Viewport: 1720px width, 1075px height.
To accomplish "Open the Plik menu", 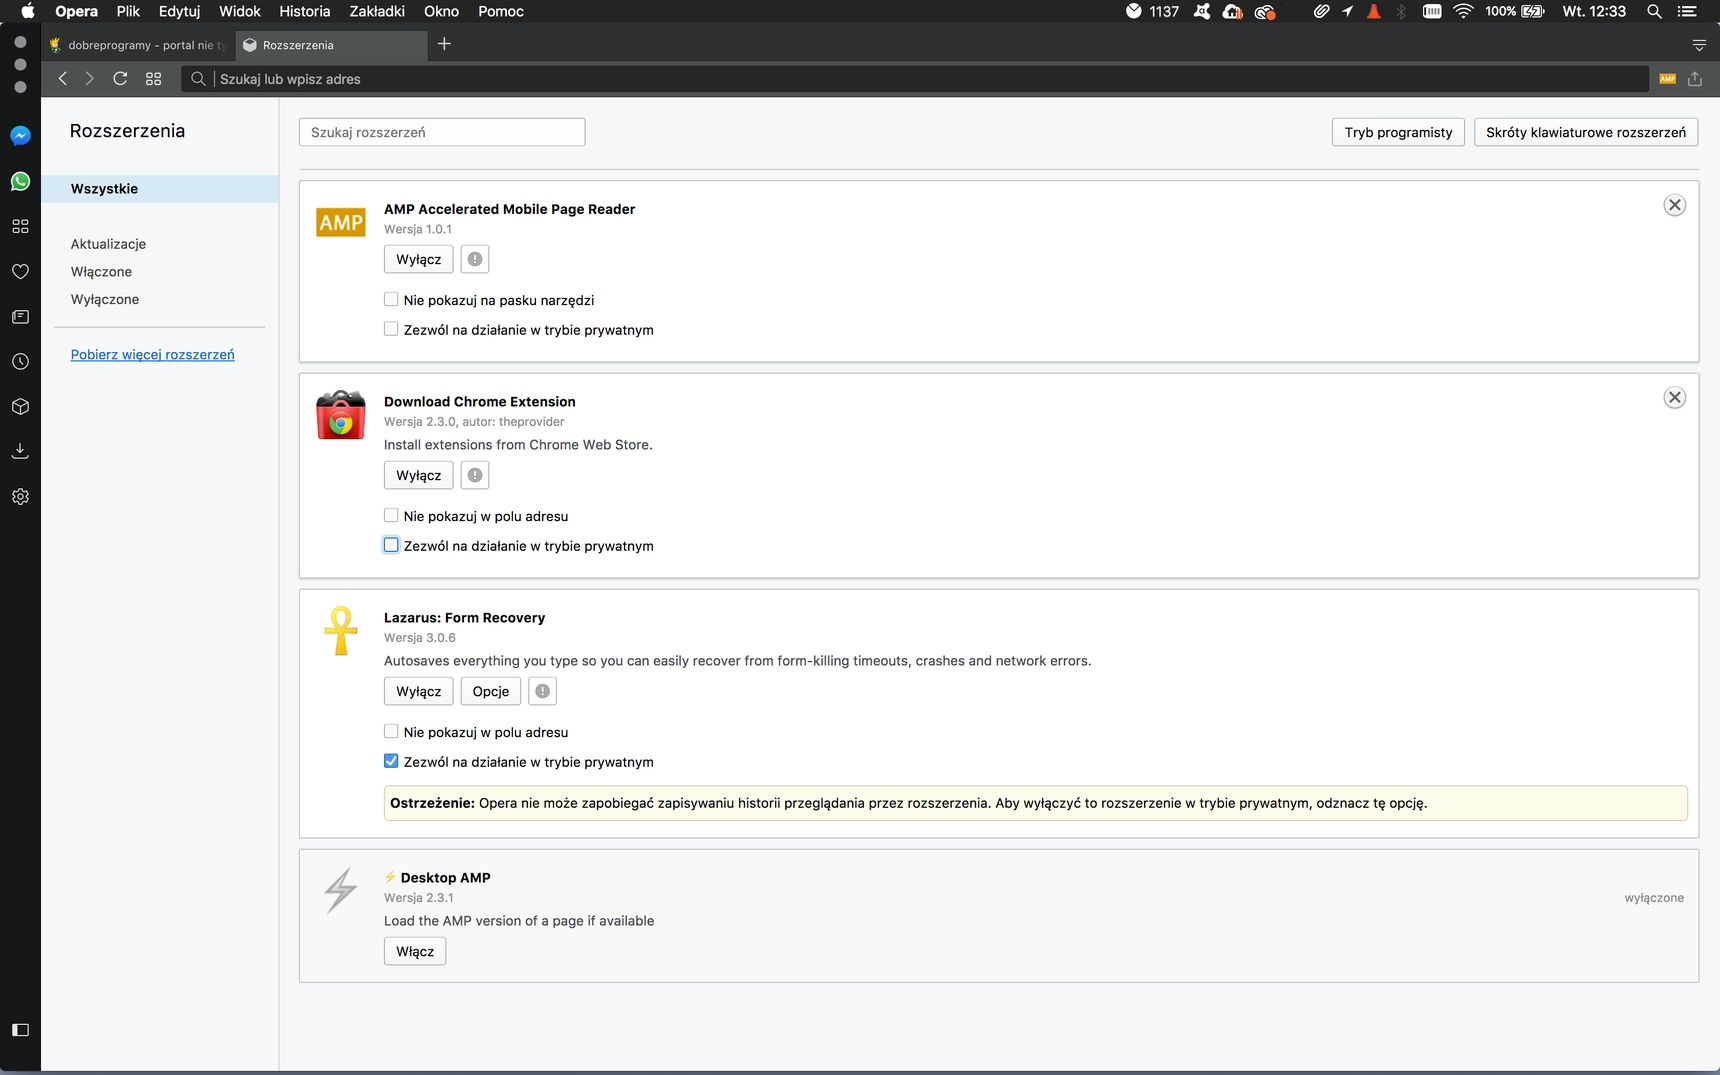I will [x=128, y=11].
